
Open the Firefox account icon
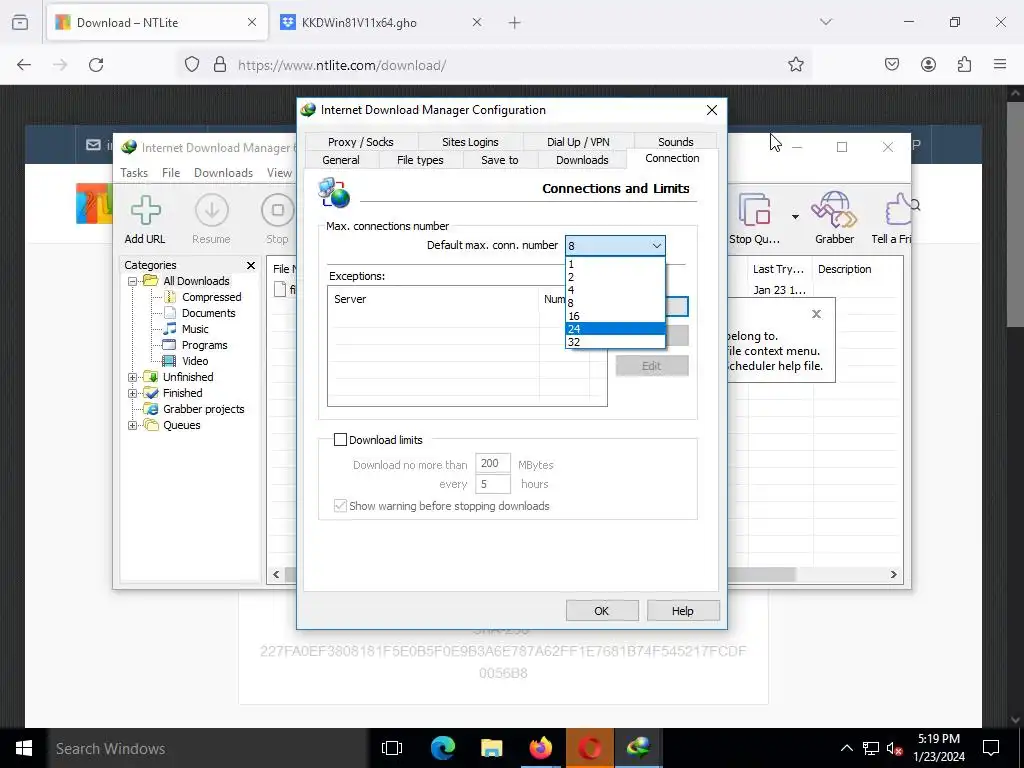coord(928,64)
